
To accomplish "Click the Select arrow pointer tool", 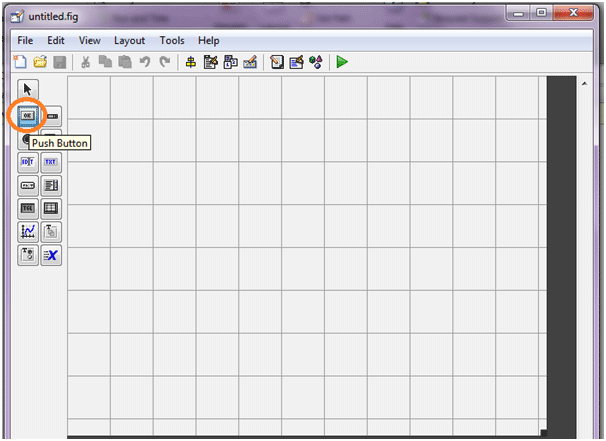I will point(28,90).
